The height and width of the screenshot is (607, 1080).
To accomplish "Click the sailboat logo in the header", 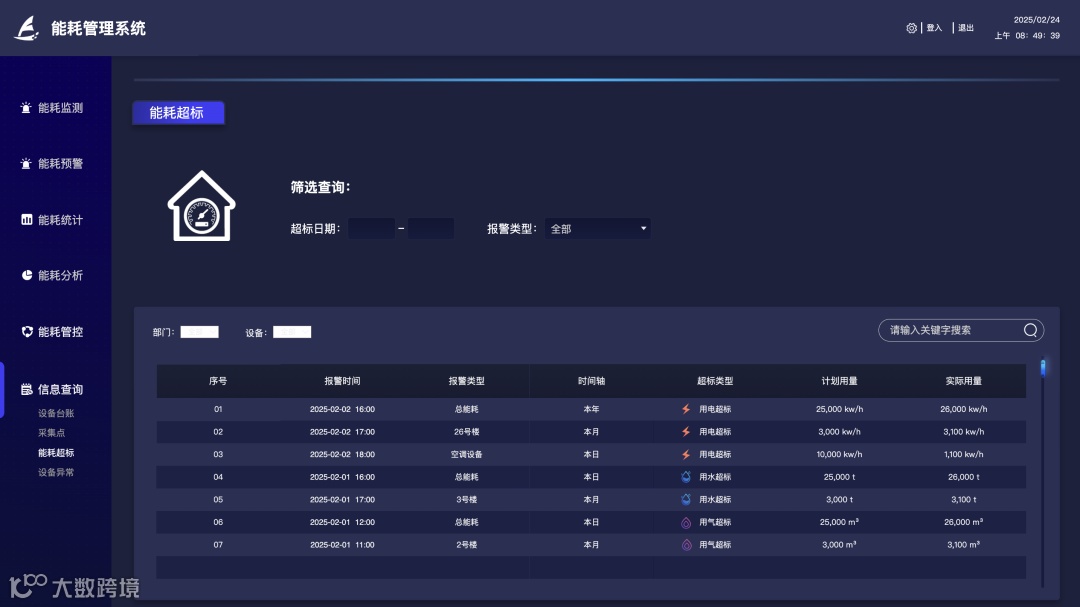I will (27, 28).
